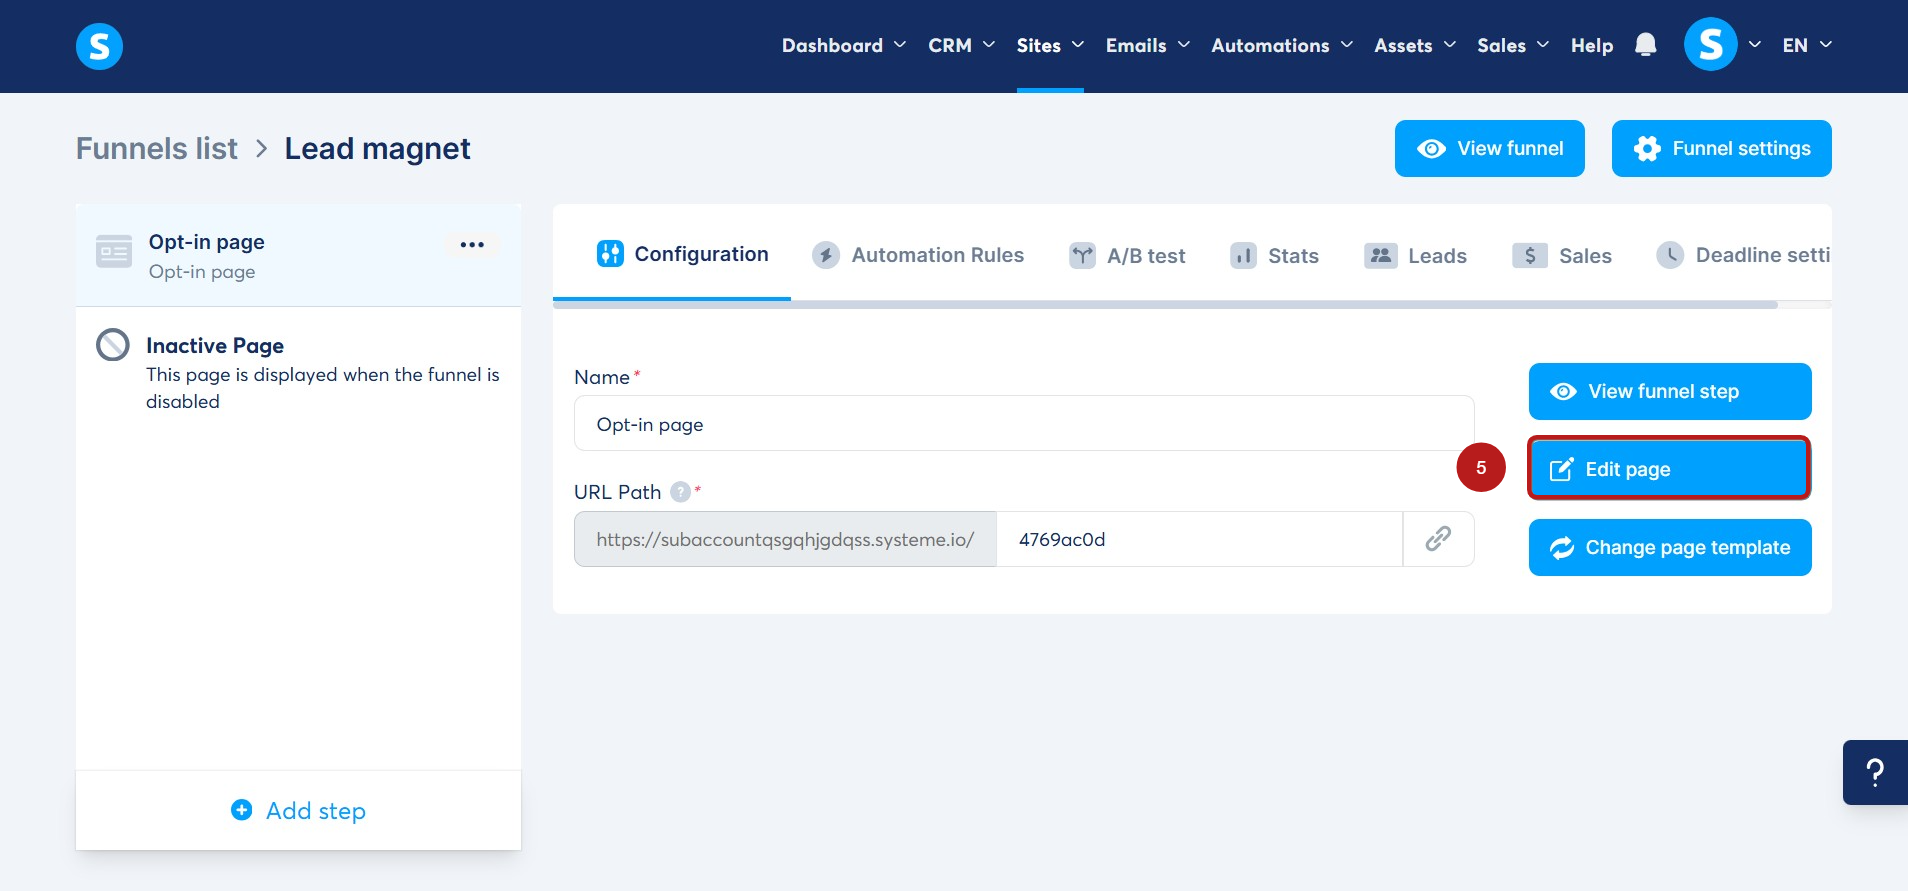Viewport: 1908px width, 891px height.
Task: Go back to Funnels list breadcrumb
Action: point(157,149)
